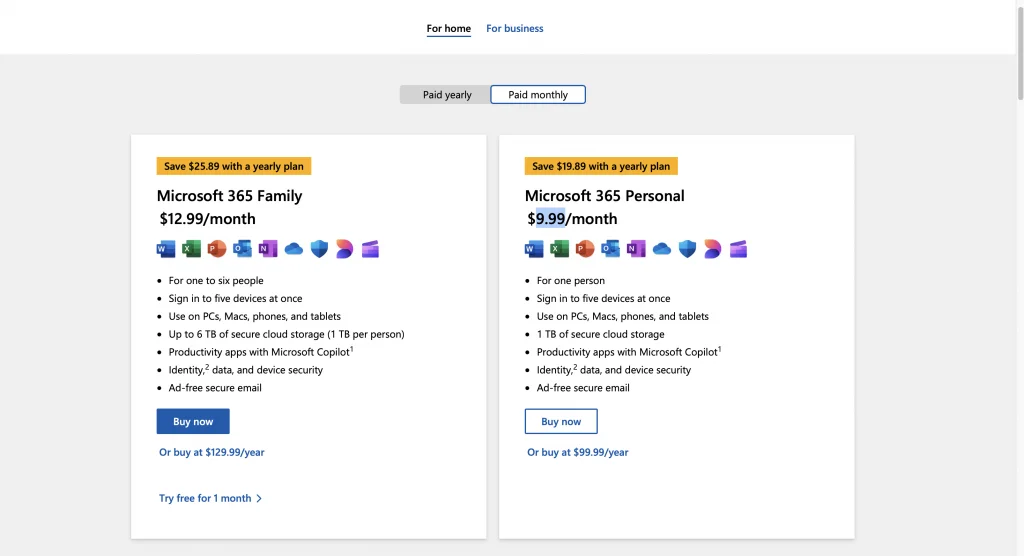Click the Designer icon in Family plan
Screen dimensions: 1024x556
345,249
